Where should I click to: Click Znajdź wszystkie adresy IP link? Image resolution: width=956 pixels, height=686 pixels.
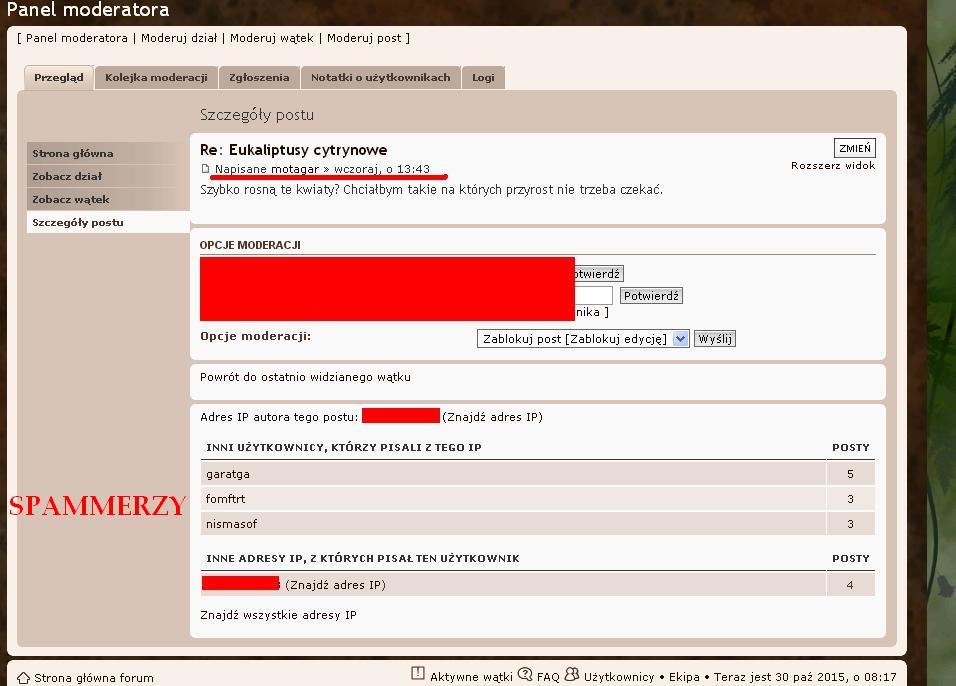[278, 615]
